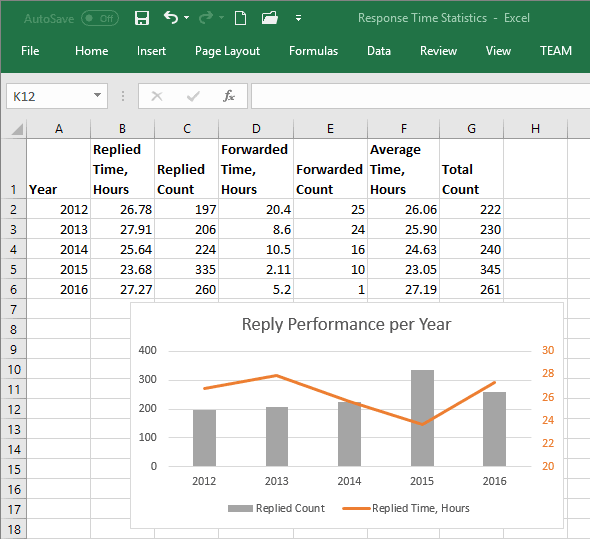Click the 2016 gray bar in chart
Viewport: 590px width, 539px height.
(494, 429)
